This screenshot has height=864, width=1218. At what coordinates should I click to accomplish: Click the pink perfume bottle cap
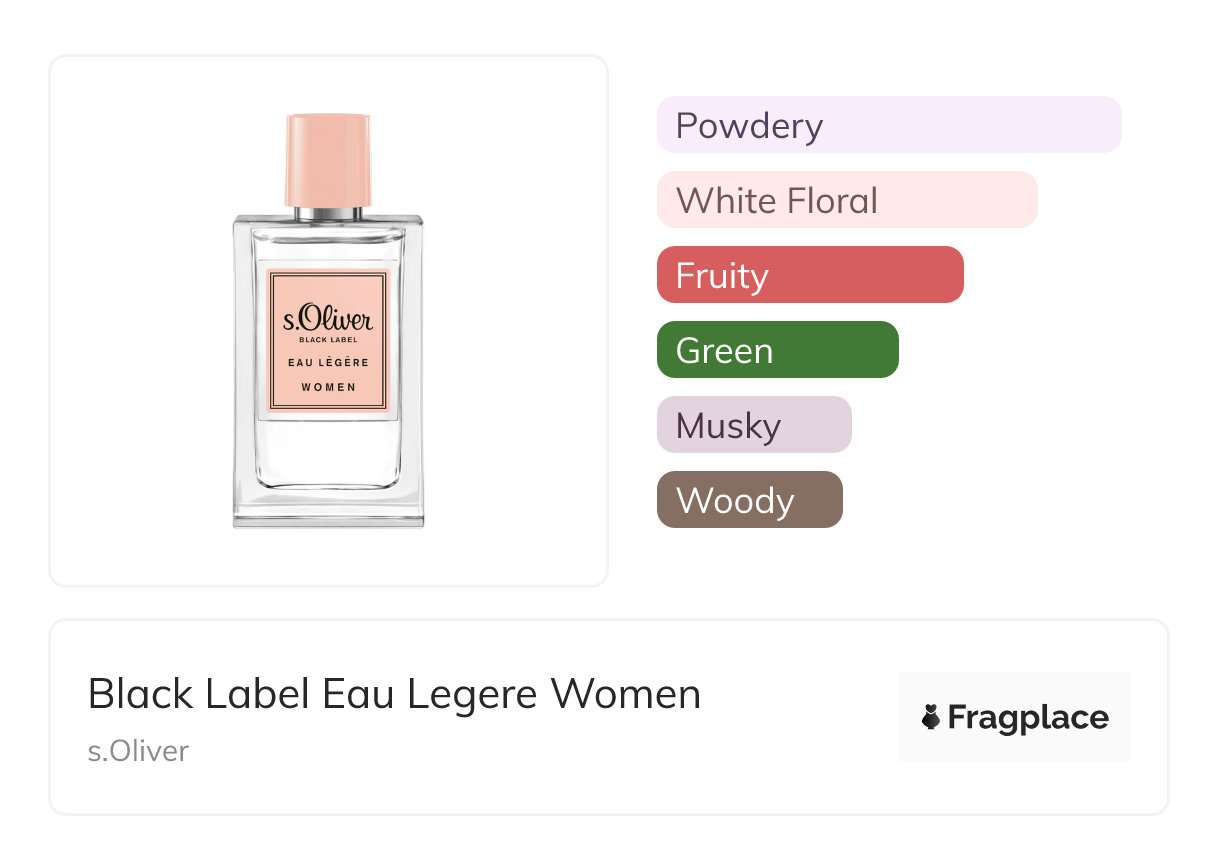328,160
